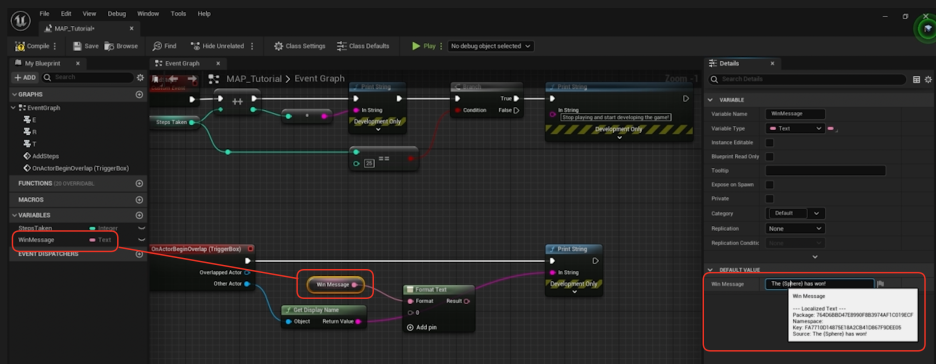Select the StepsTaken variable
The width and height of the screenshot is (936, 364).
35,228
